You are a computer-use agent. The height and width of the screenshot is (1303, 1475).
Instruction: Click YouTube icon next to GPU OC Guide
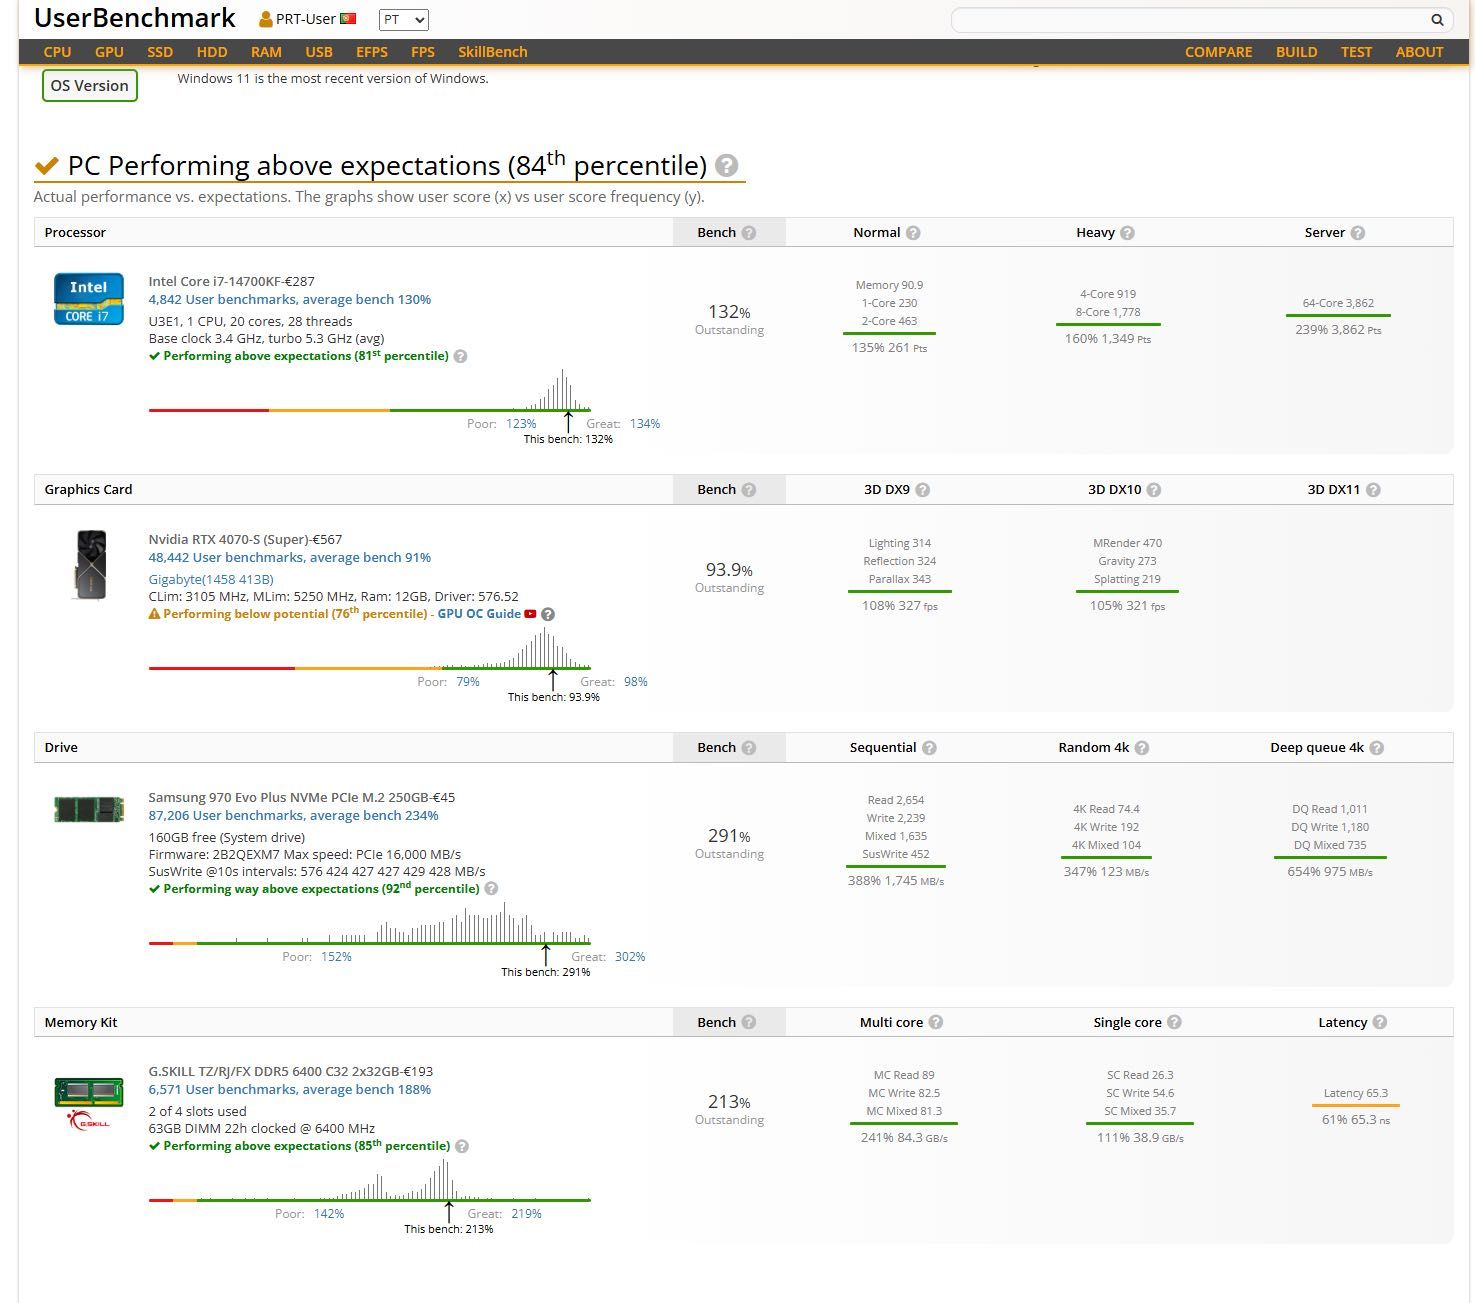pos(531,614)
